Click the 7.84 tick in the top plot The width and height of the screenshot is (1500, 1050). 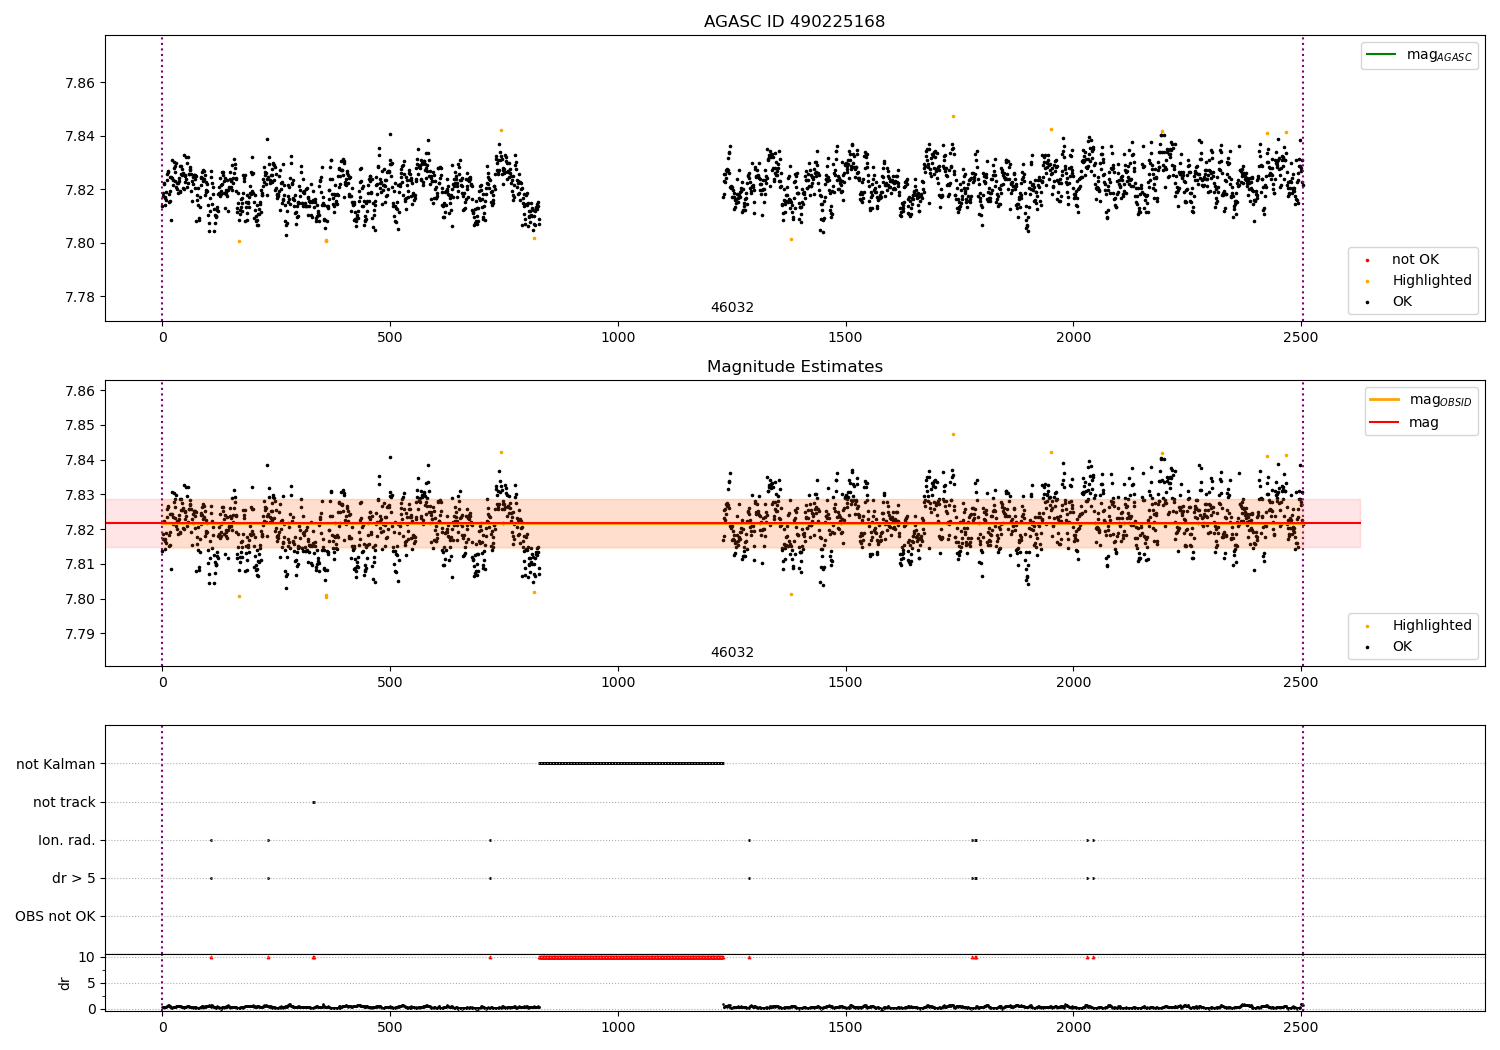pyautogui.click(x=79, y=136)
